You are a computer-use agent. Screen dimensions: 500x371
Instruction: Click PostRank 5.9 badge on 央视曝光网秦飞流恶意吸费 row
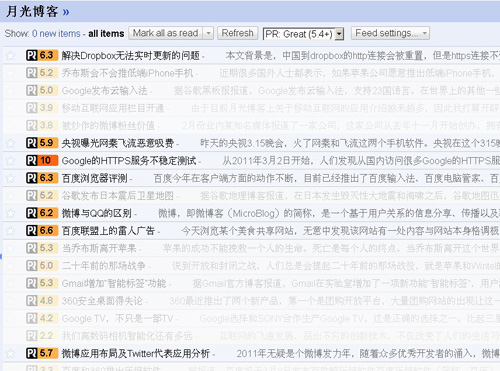coord(42,143)
